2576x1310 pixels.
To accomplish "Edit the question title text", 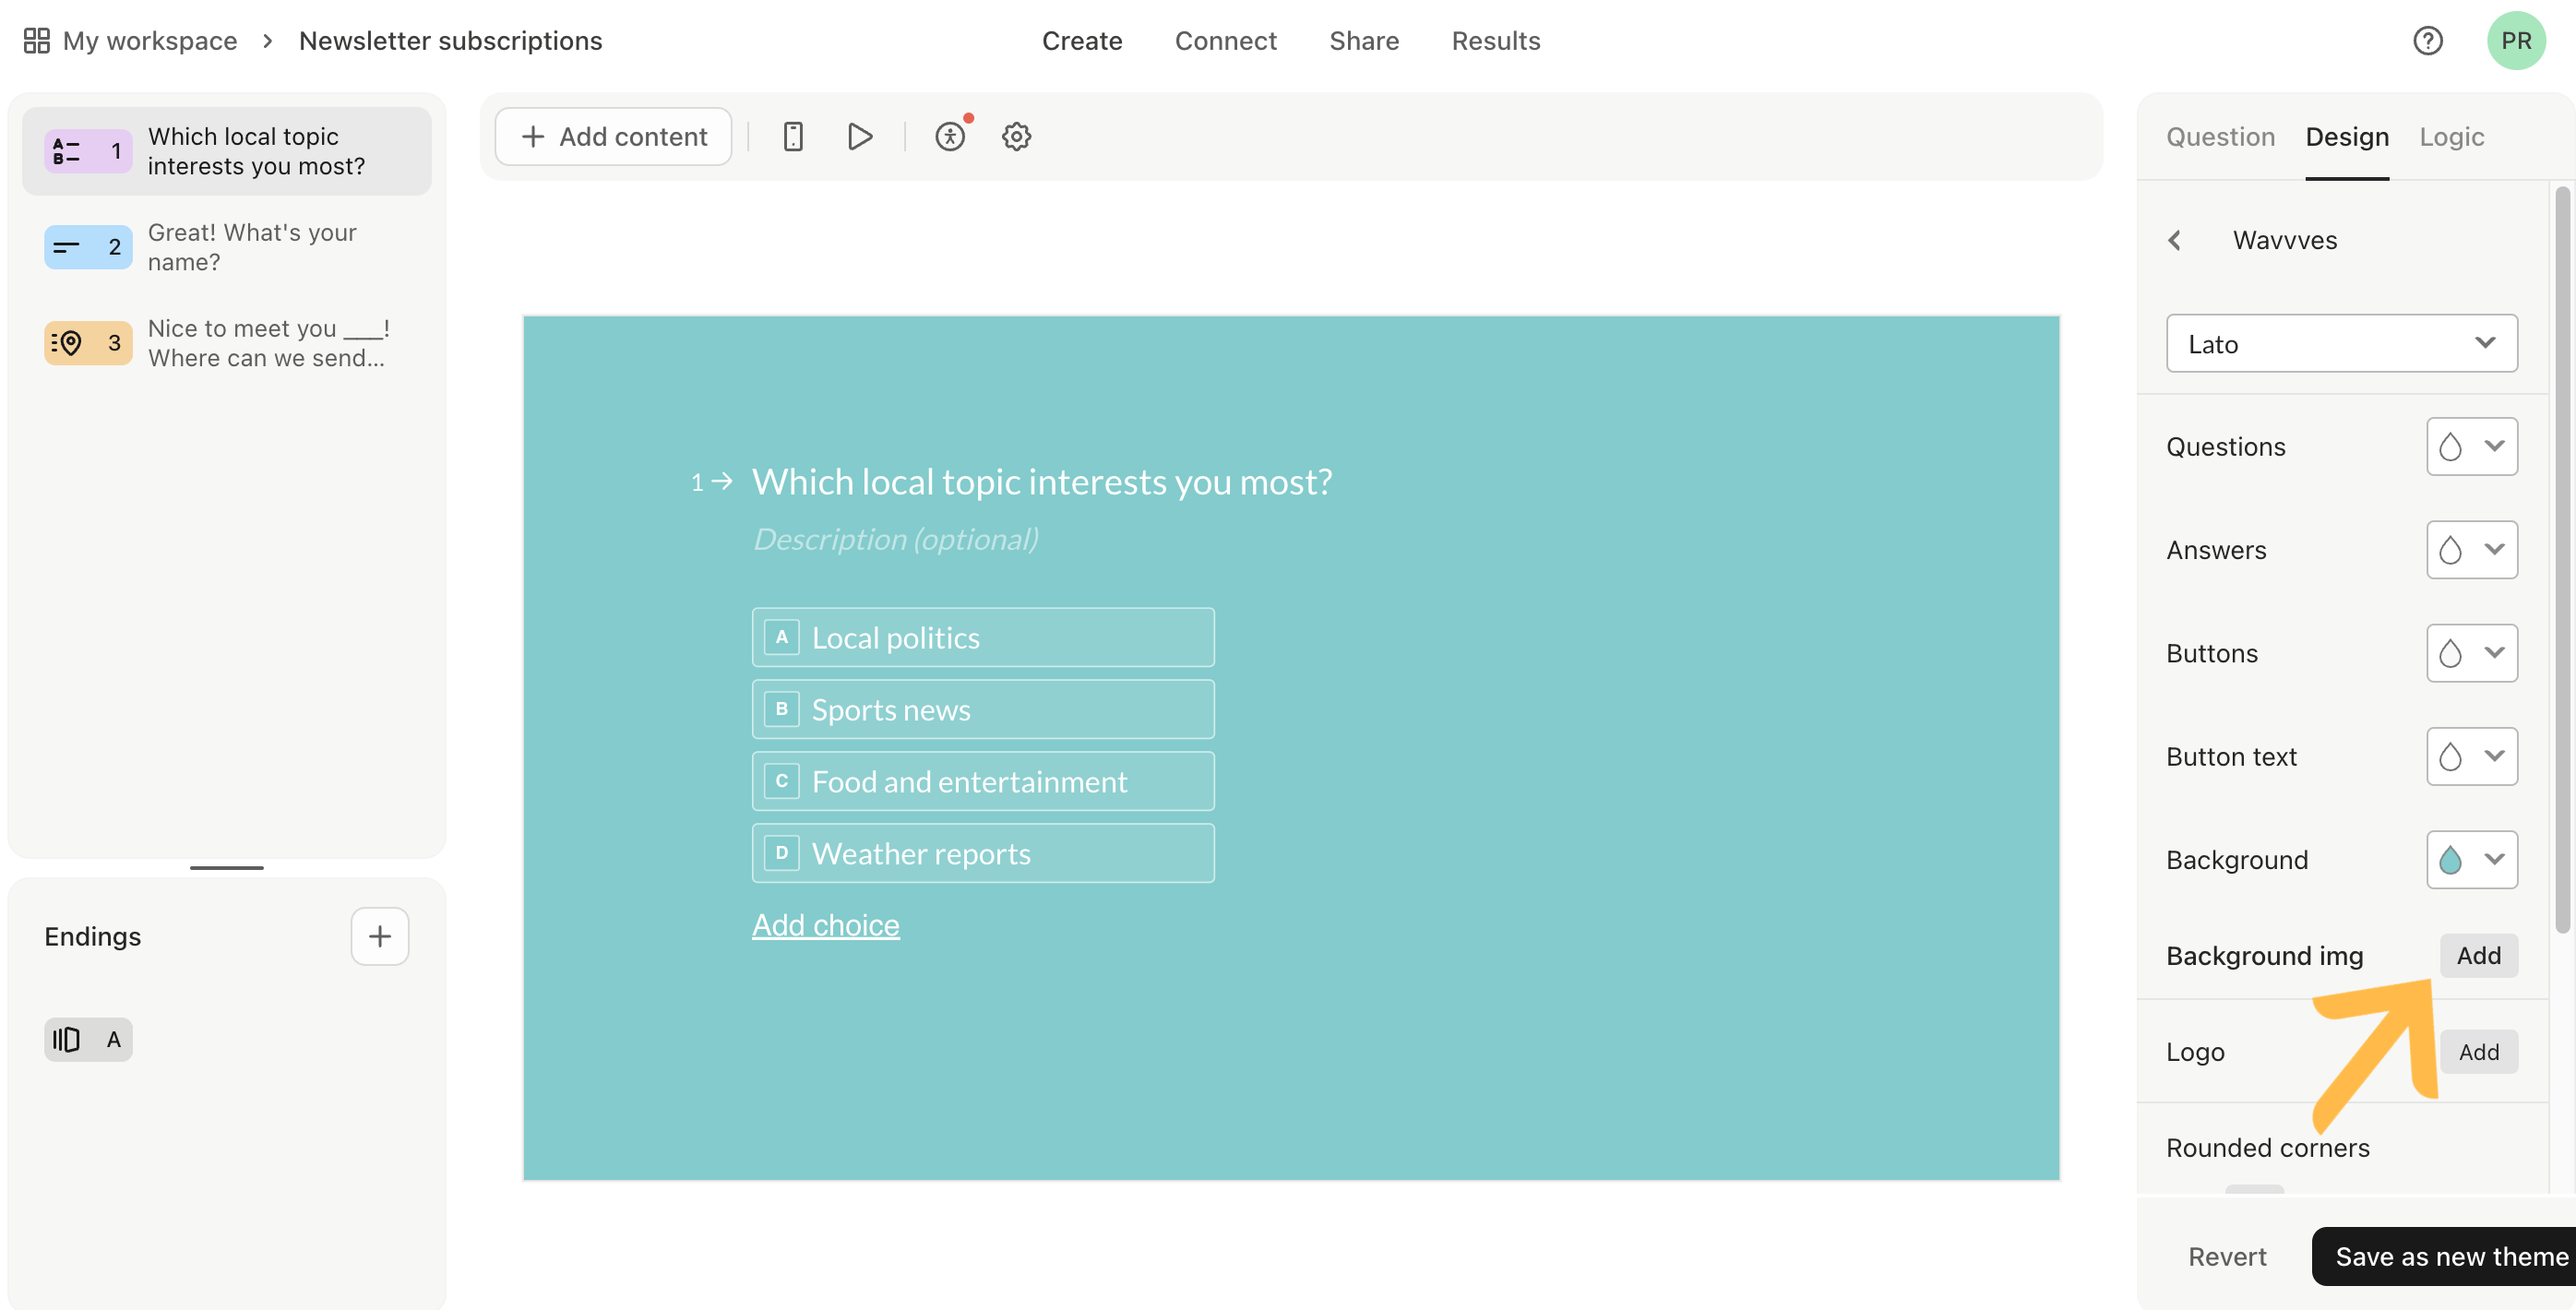I will coord(1041,482).
